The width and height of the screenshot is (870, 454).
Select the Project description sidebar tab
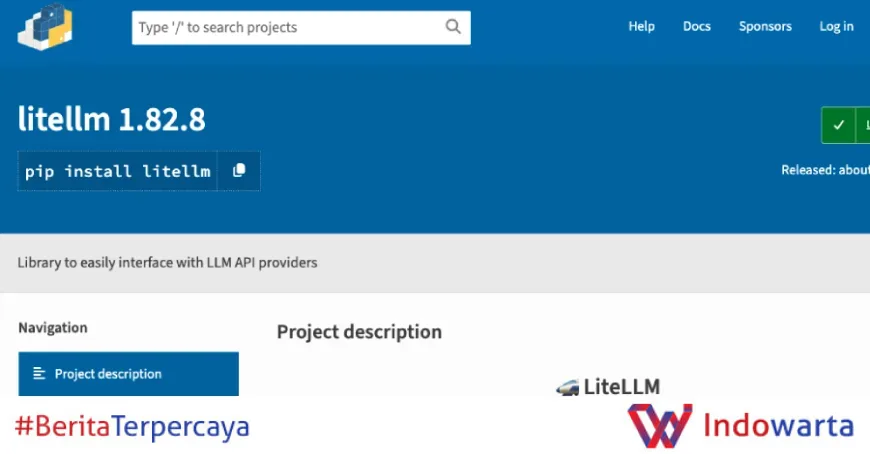(x=129, y=374)
